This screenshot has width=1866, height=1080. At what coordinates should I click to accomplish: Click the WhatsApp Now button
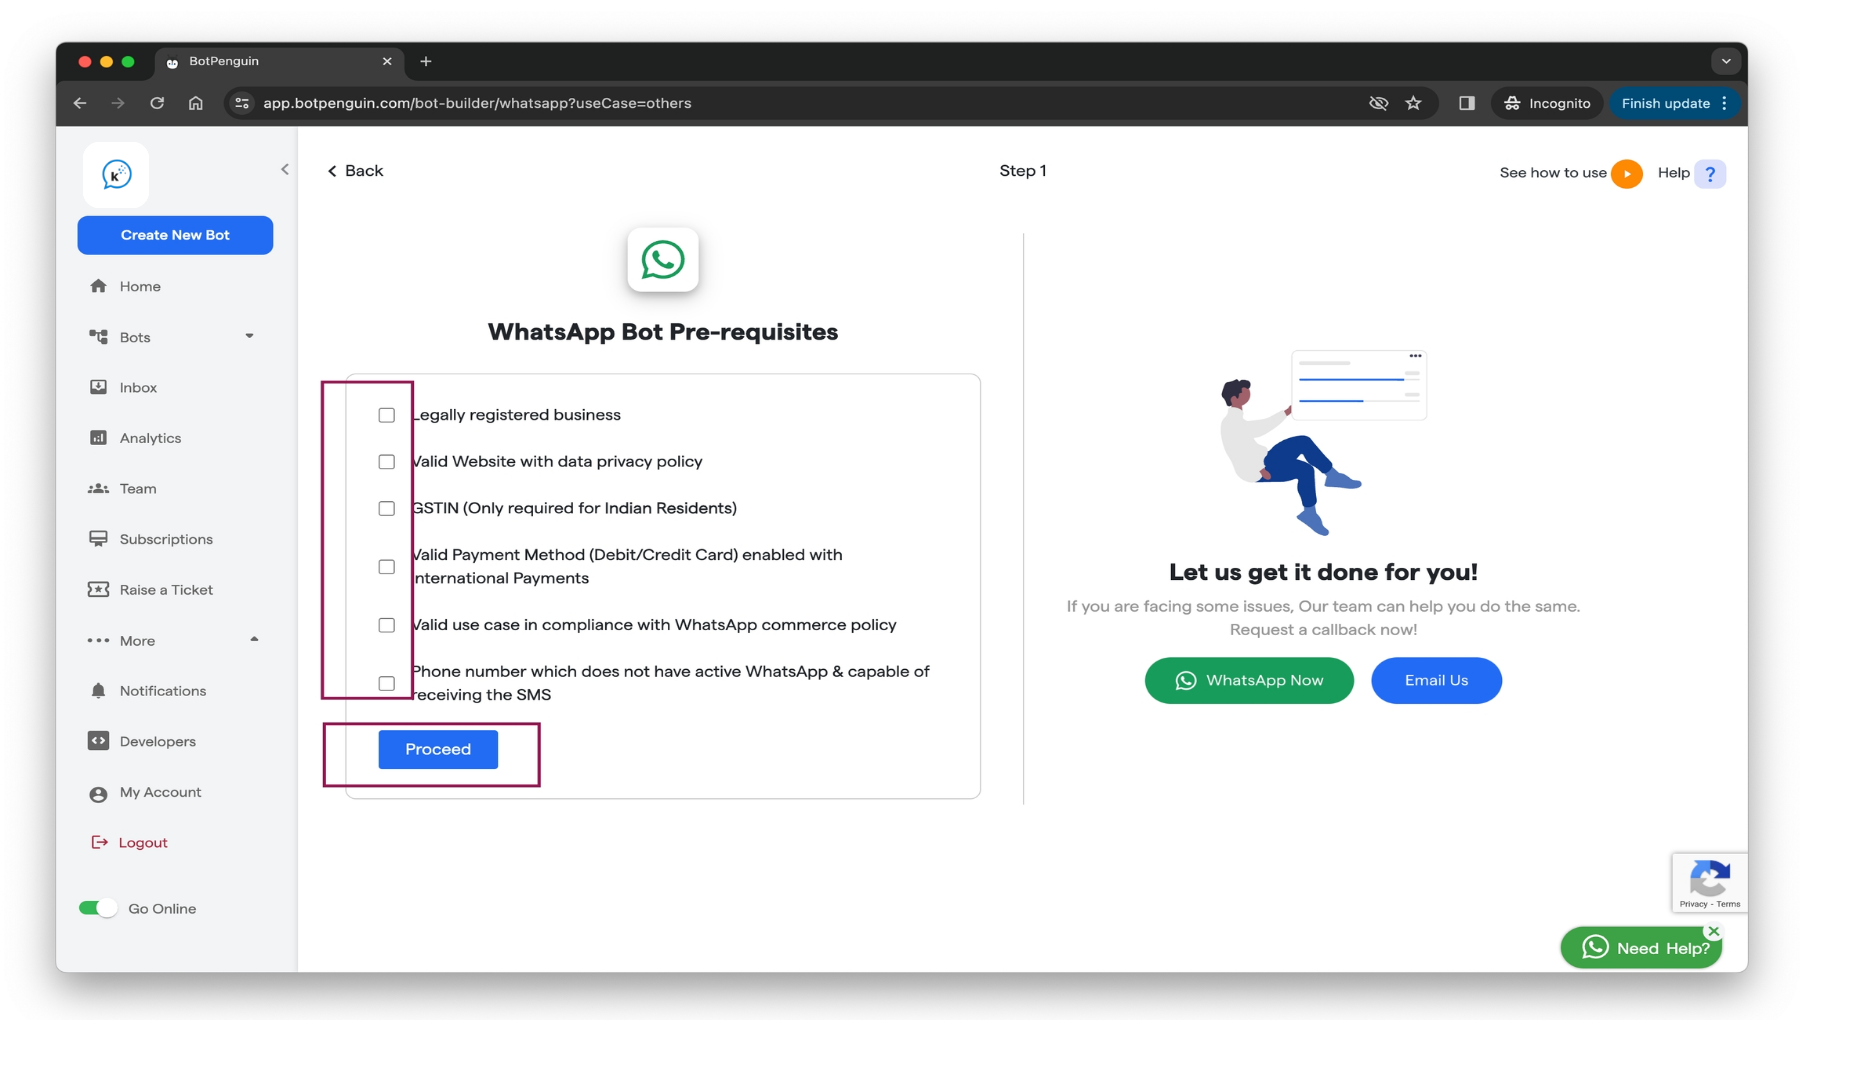click(x=1249, y=680)
